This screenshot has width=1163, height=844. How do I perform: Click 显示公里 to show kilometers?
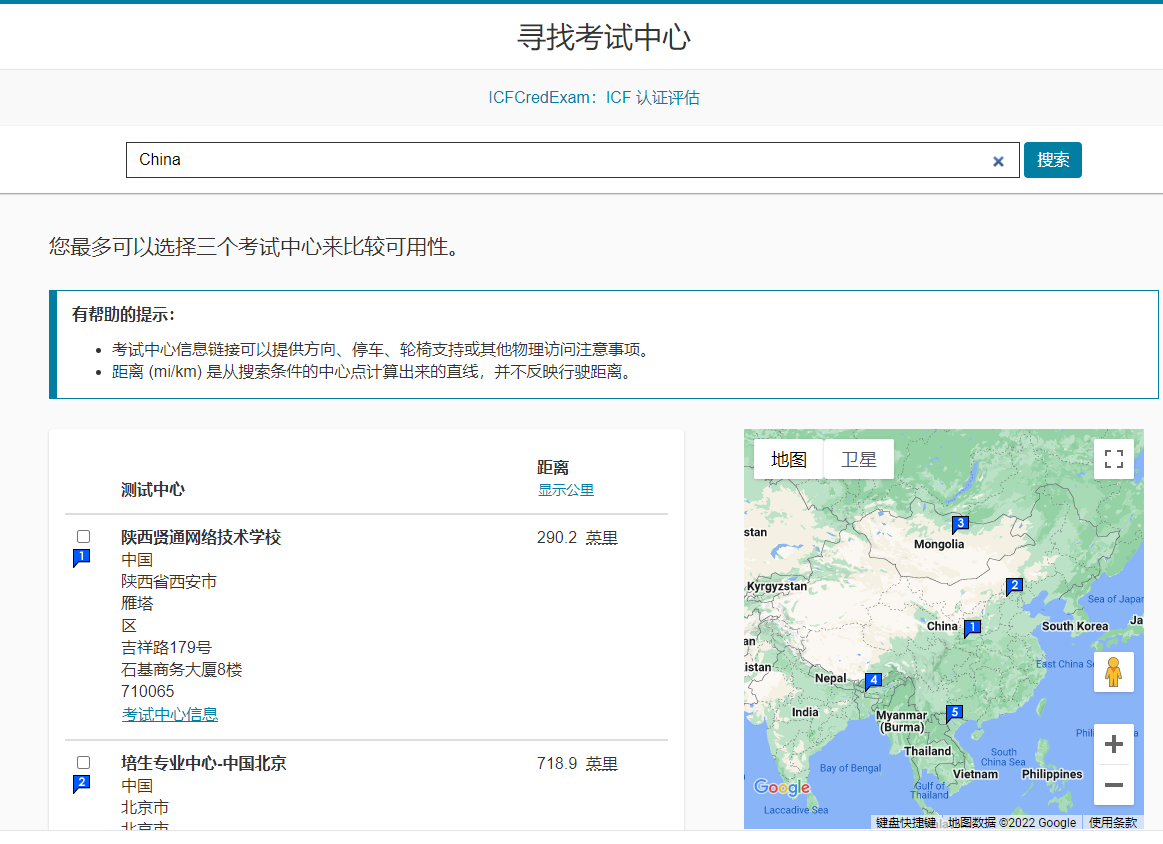click(x=566, y=490)
